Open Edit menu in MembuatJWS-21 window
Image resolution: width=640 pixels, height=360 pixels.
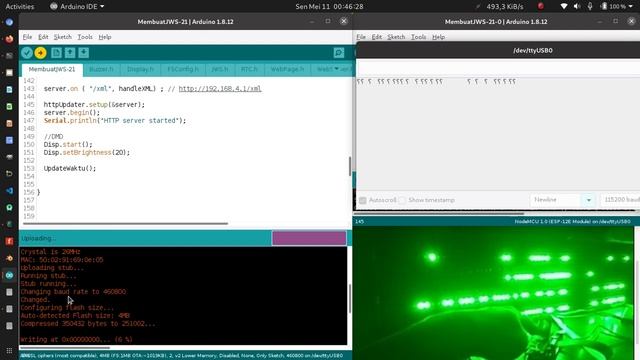[x=43, y=37]
